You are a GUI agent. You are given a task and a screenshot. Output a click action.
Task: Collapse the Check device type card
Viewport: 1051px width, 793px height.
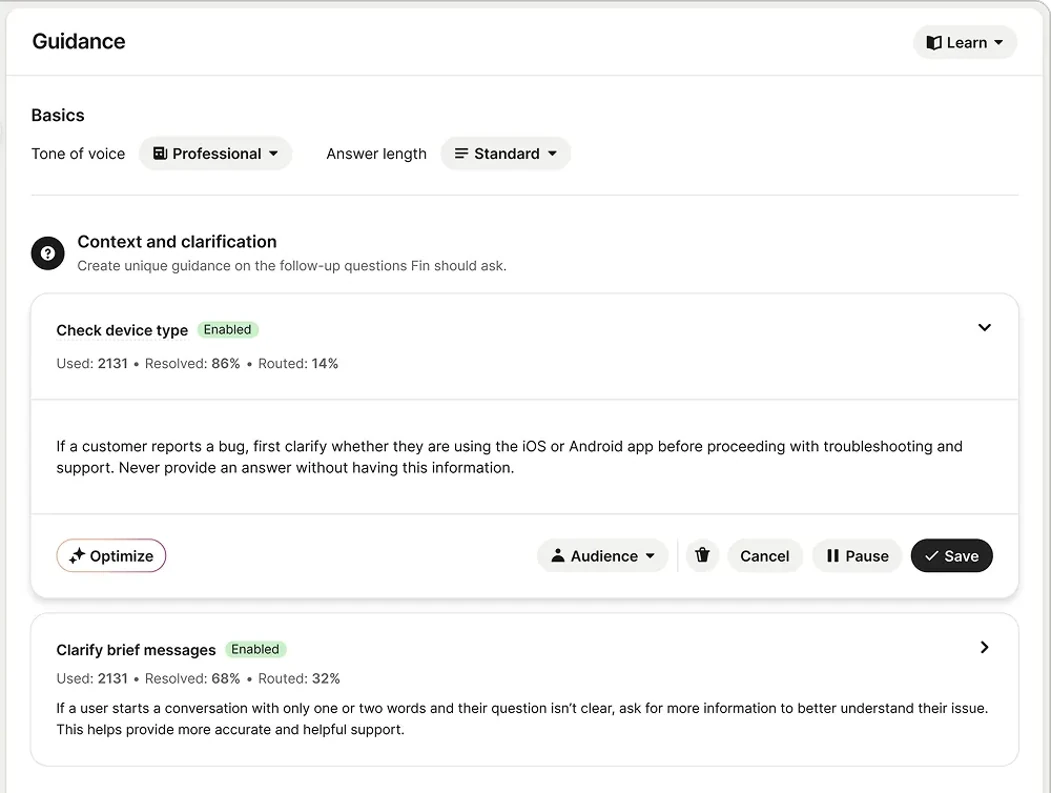(x=984, y=328)
